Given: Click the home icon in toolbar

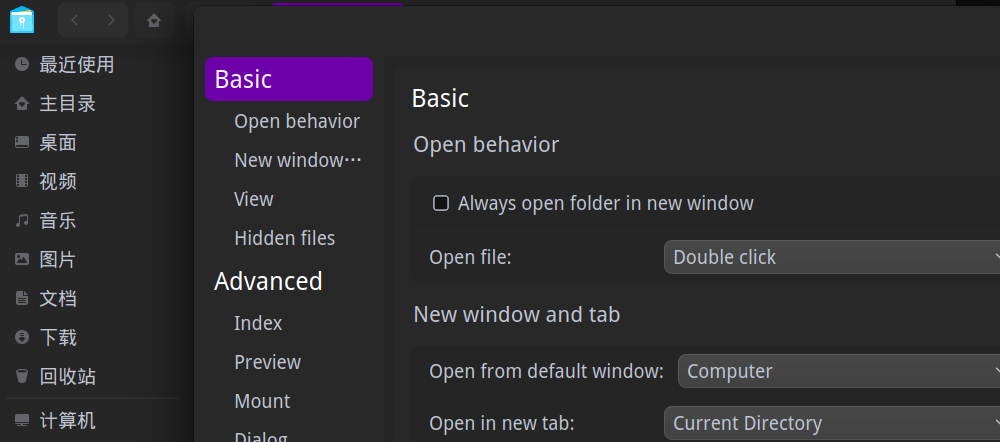Looking at the screenshot, I should pos(153,20).
